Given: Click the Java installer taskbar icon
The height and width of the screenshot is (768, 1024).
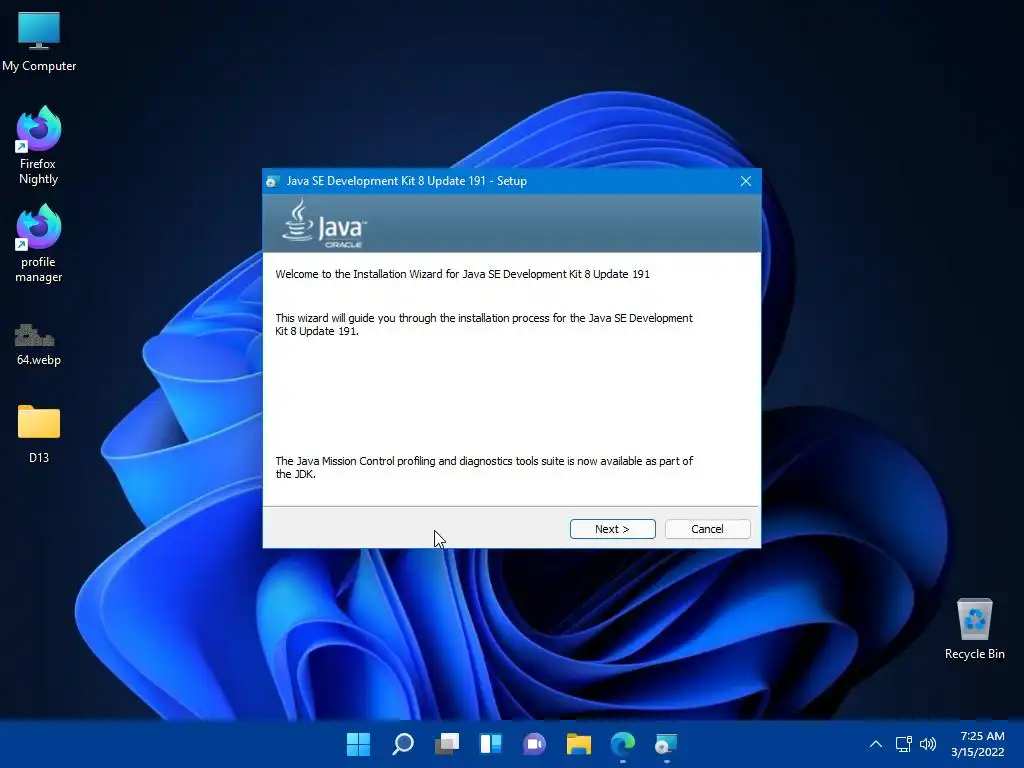Looking at the screenshot, I should pyautogui.click(x=666, y=744).
